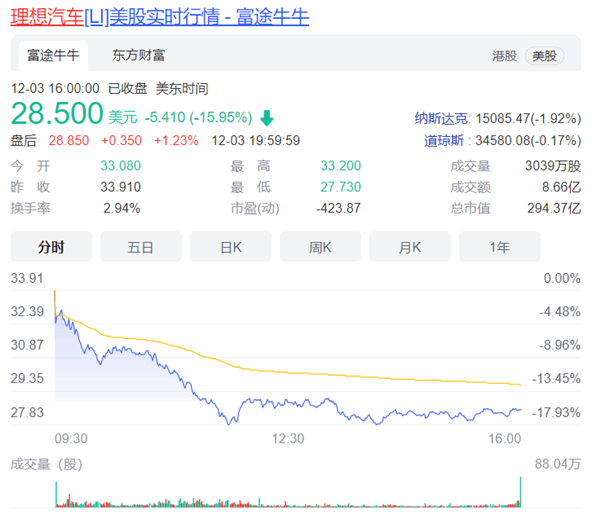The height and width of the screenshot is (514, 600).
Task: Select the 美股 market pill
Action: click(544, 56)
